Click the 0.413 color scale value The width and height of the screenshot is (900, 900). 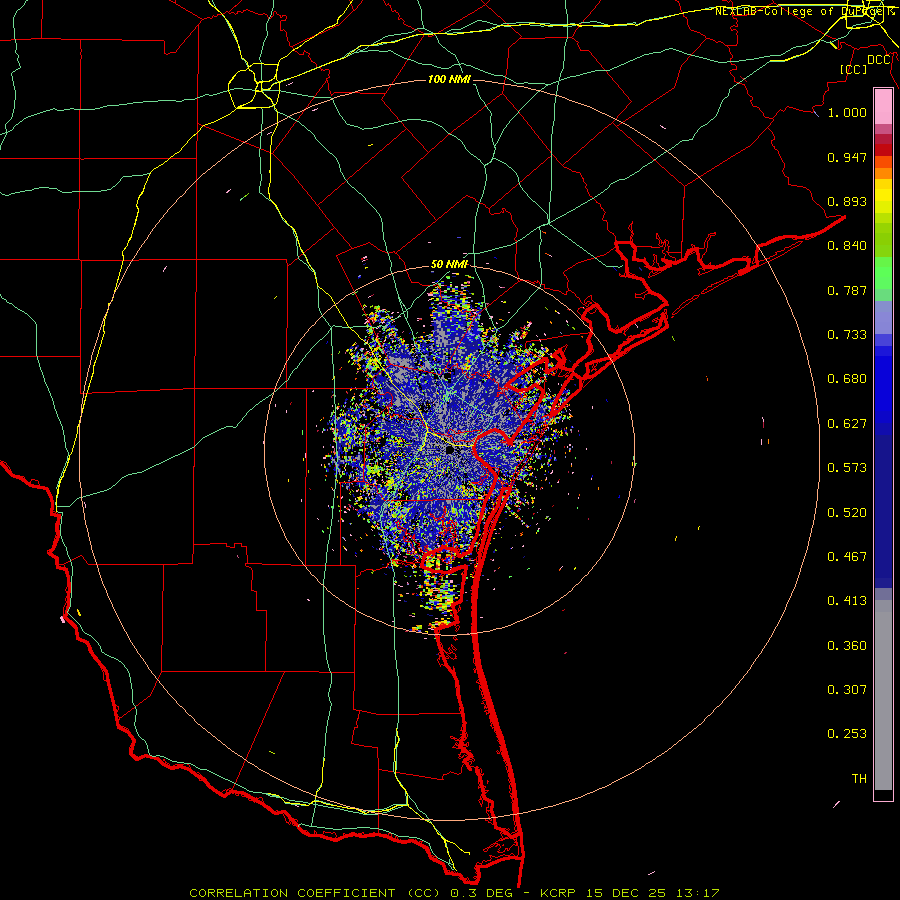coord(847,601)
